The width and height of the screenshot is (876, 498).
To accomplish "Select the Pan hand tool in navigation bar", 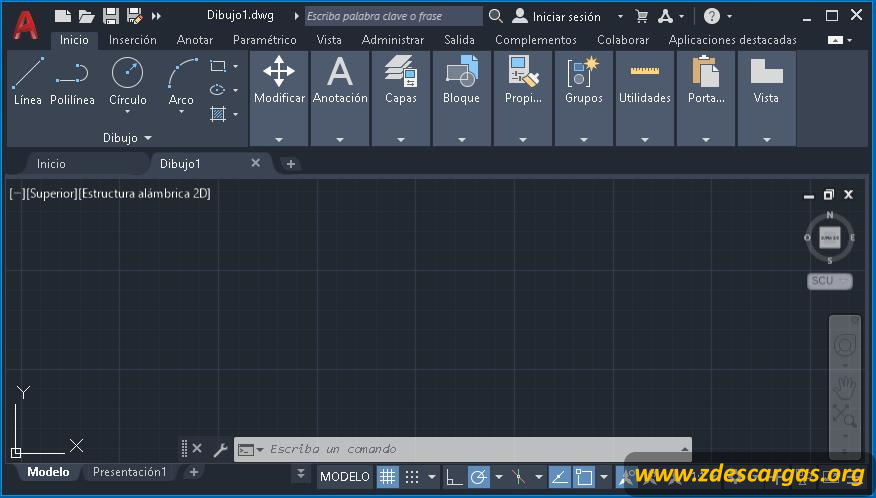I will (x=845, y=386).
